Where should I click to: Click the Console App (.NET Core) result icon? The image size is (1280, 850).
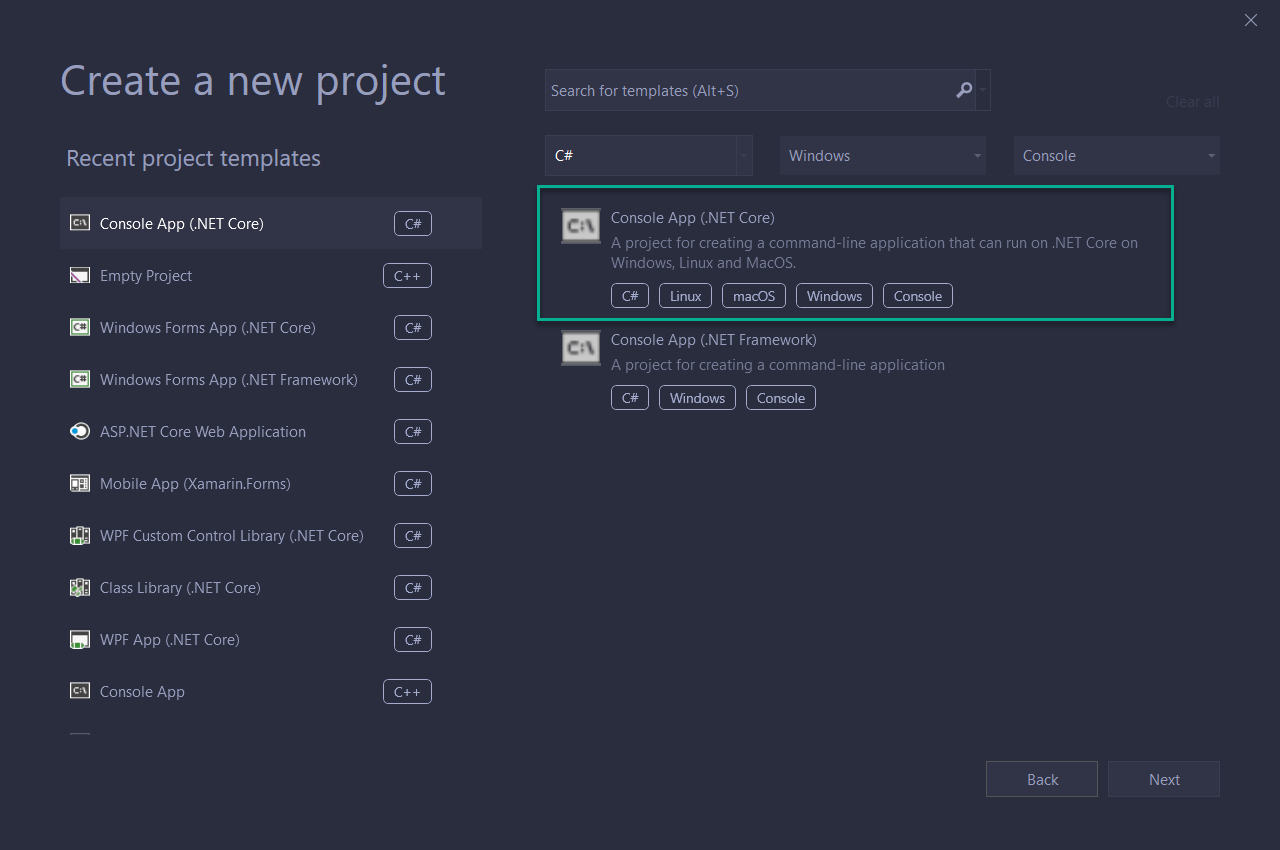581,226
